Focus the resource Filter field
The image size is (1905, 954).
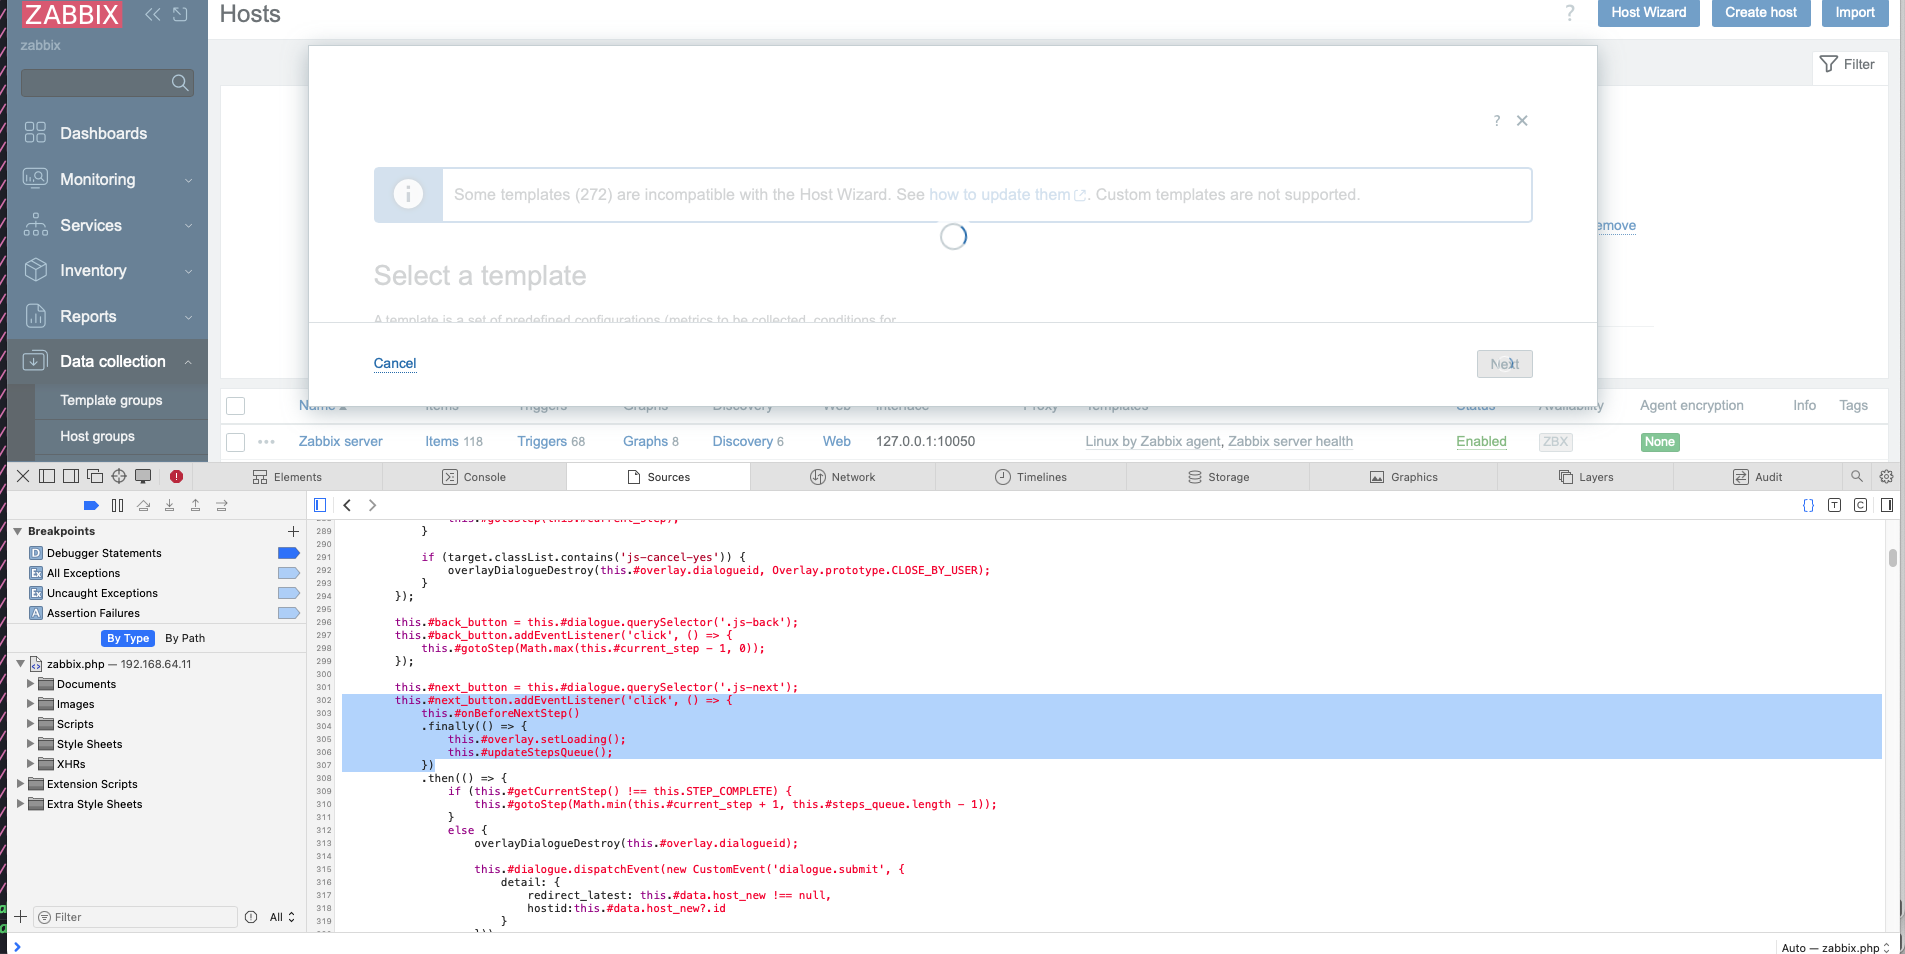coord(136,917)
